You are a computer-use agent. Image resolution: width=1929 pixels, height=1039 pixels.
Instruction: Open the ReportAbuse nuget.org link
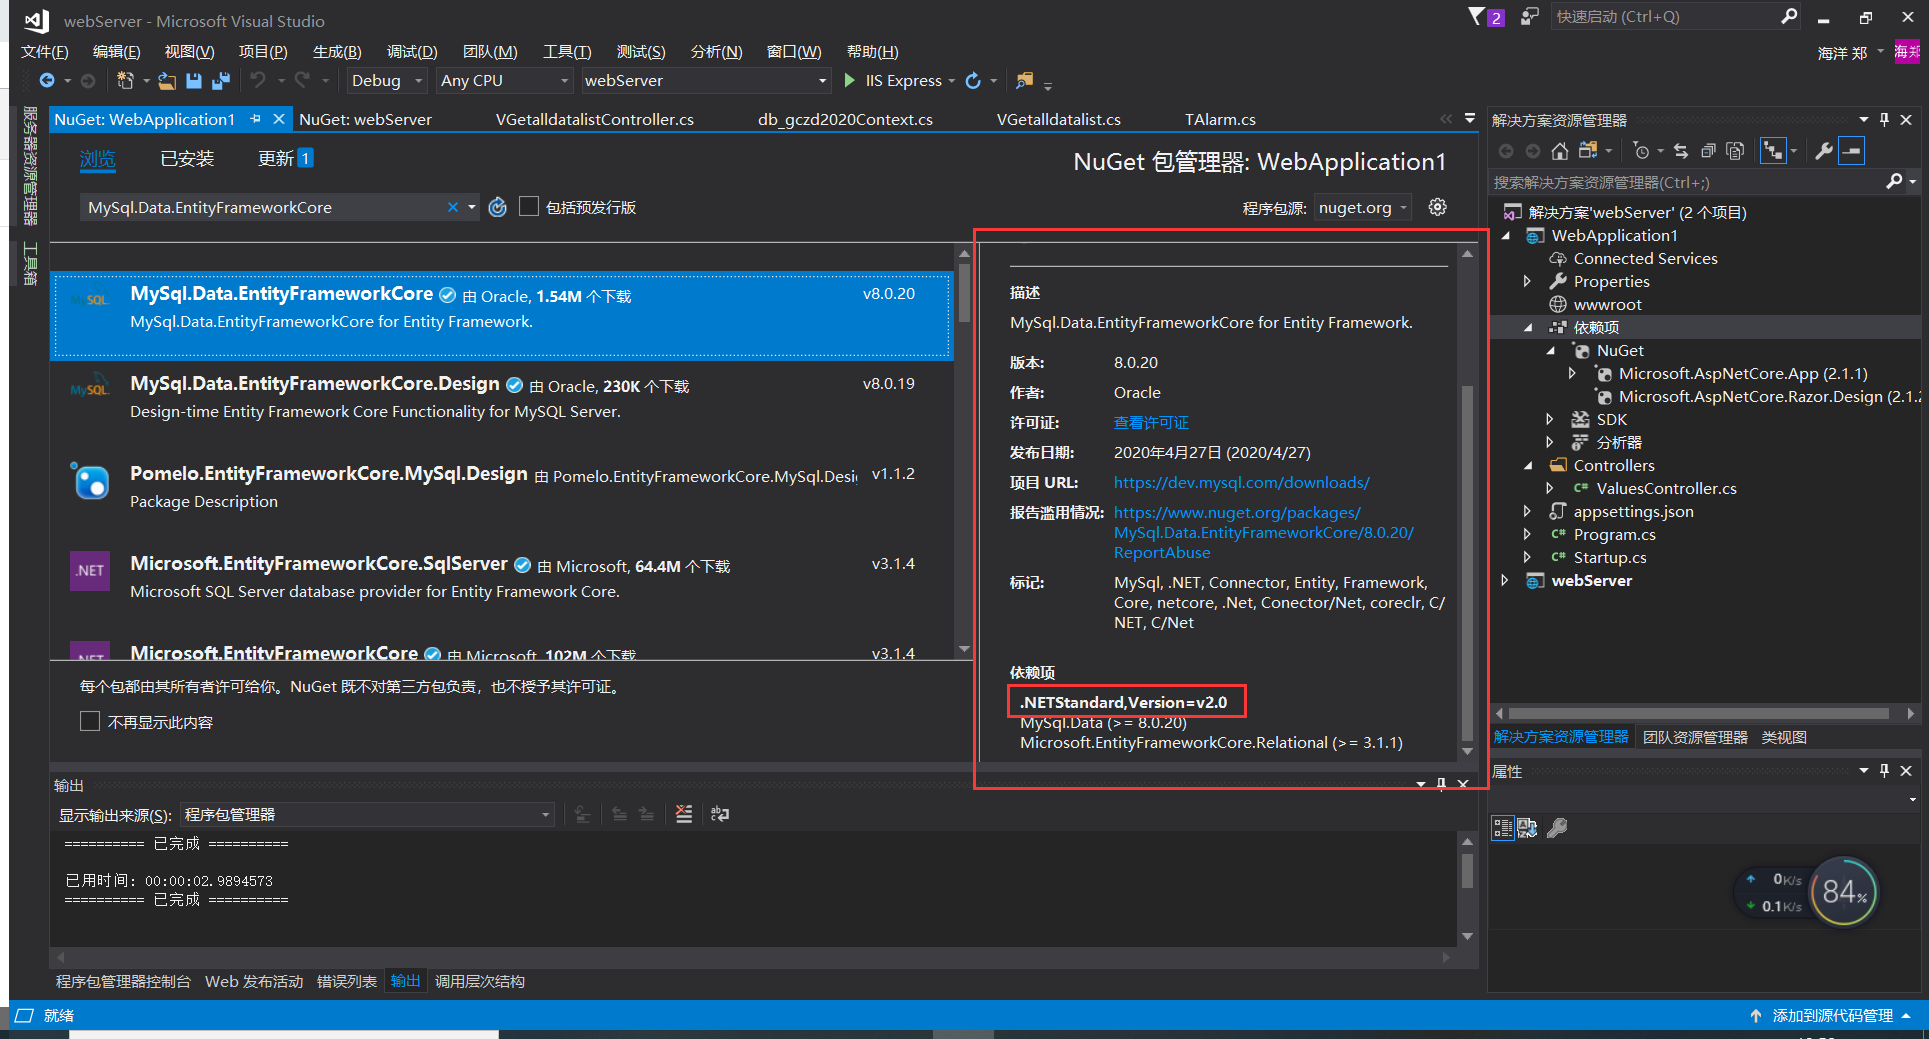1263,533
